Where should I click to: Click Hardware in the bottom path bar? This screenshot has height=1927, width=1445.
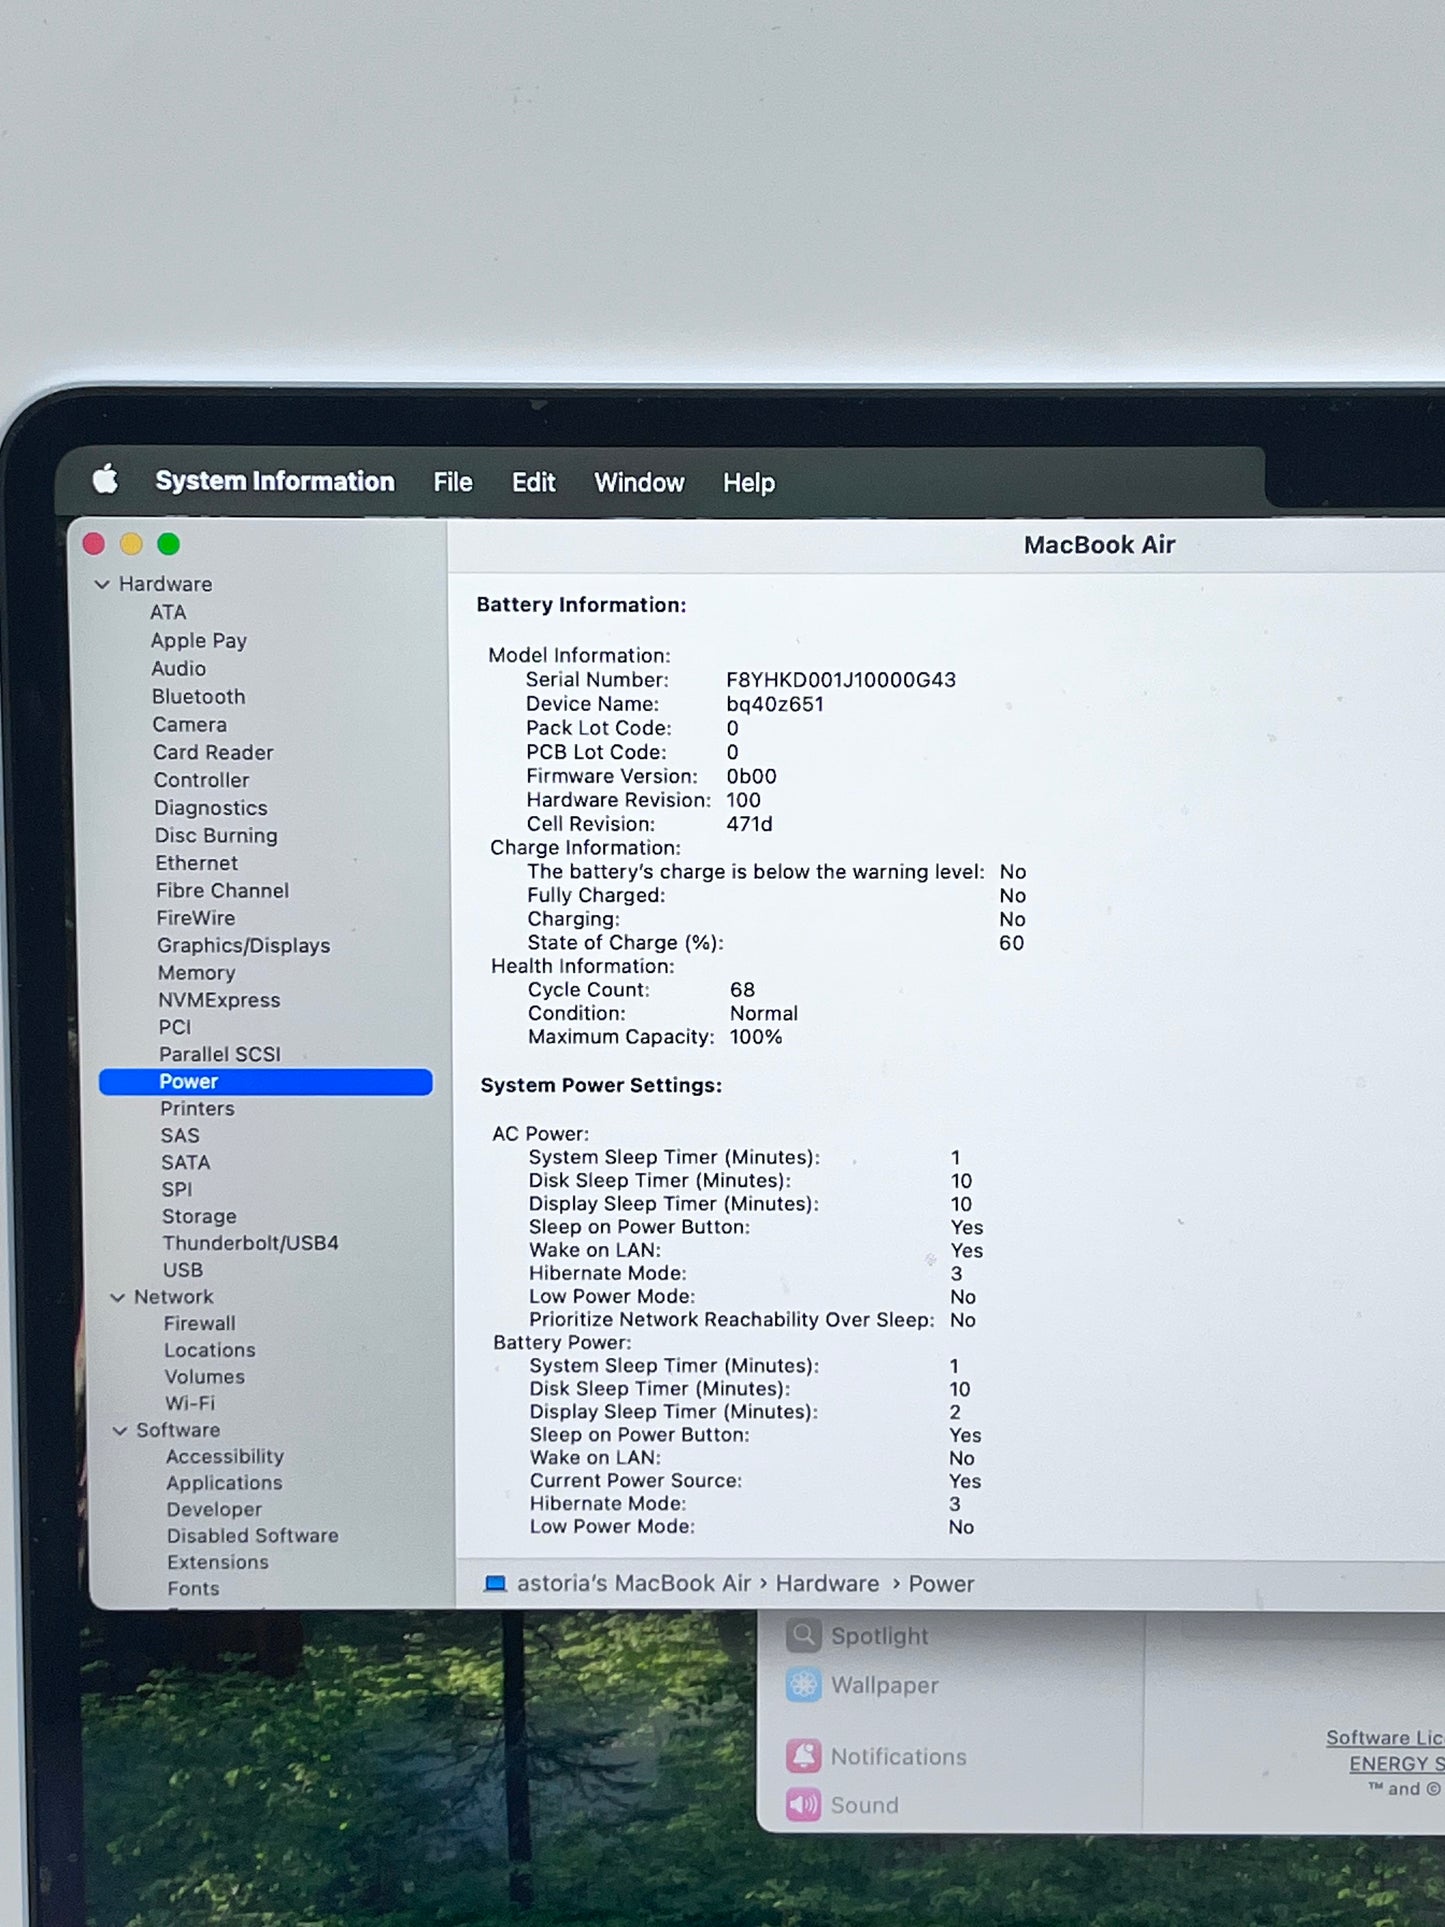pyautogui.click(x=827, y=1584)
